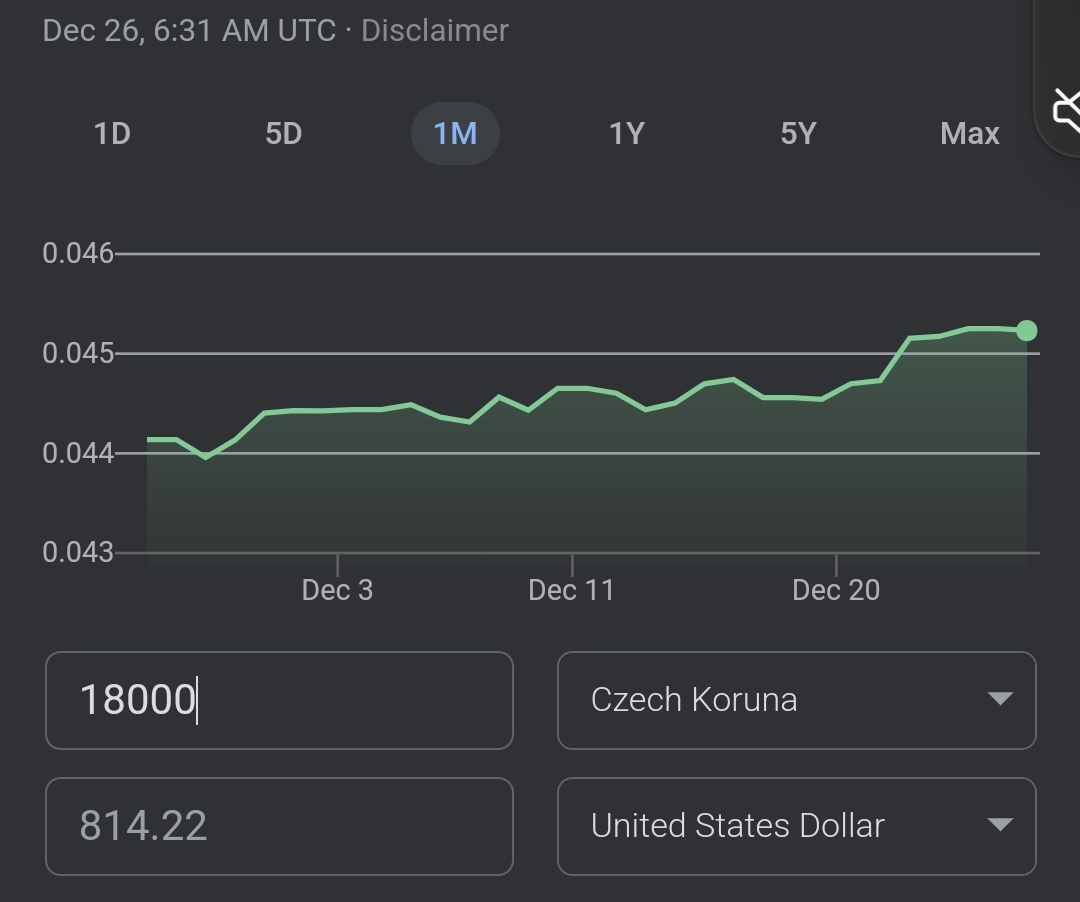Switch to the 1D time range
The height and width of the screenshot is (902, 1080).
click(112, 133)
